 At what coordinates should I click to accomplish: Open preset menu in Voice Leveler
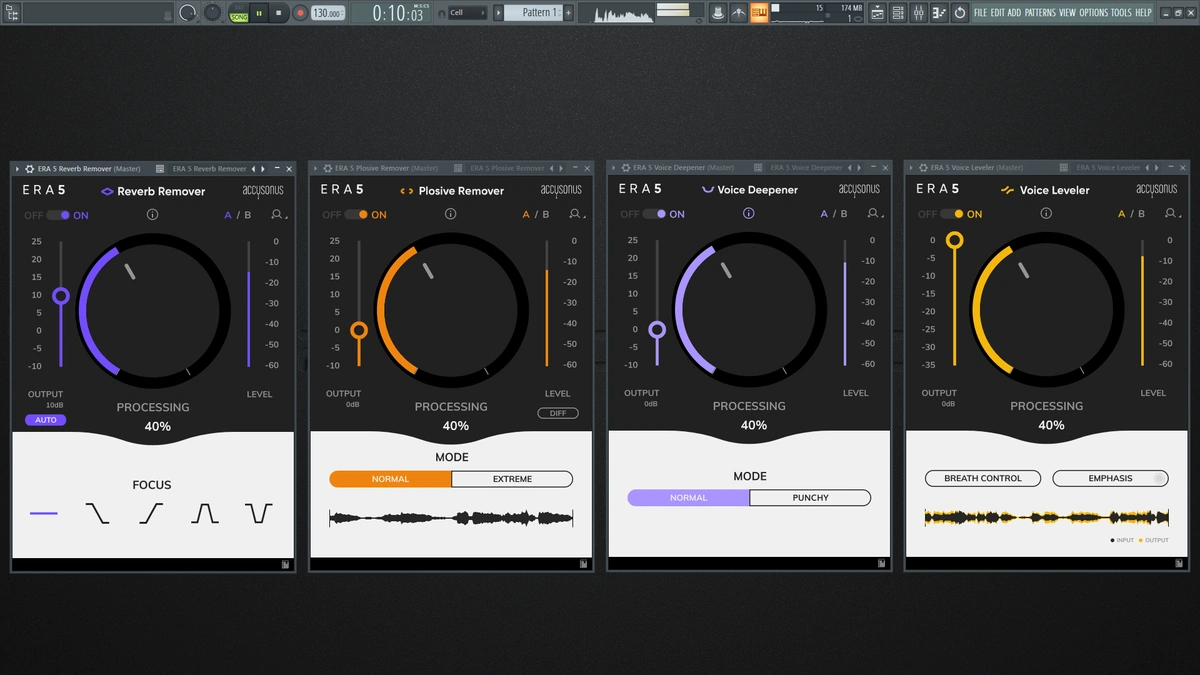(x=1171, y=214)
